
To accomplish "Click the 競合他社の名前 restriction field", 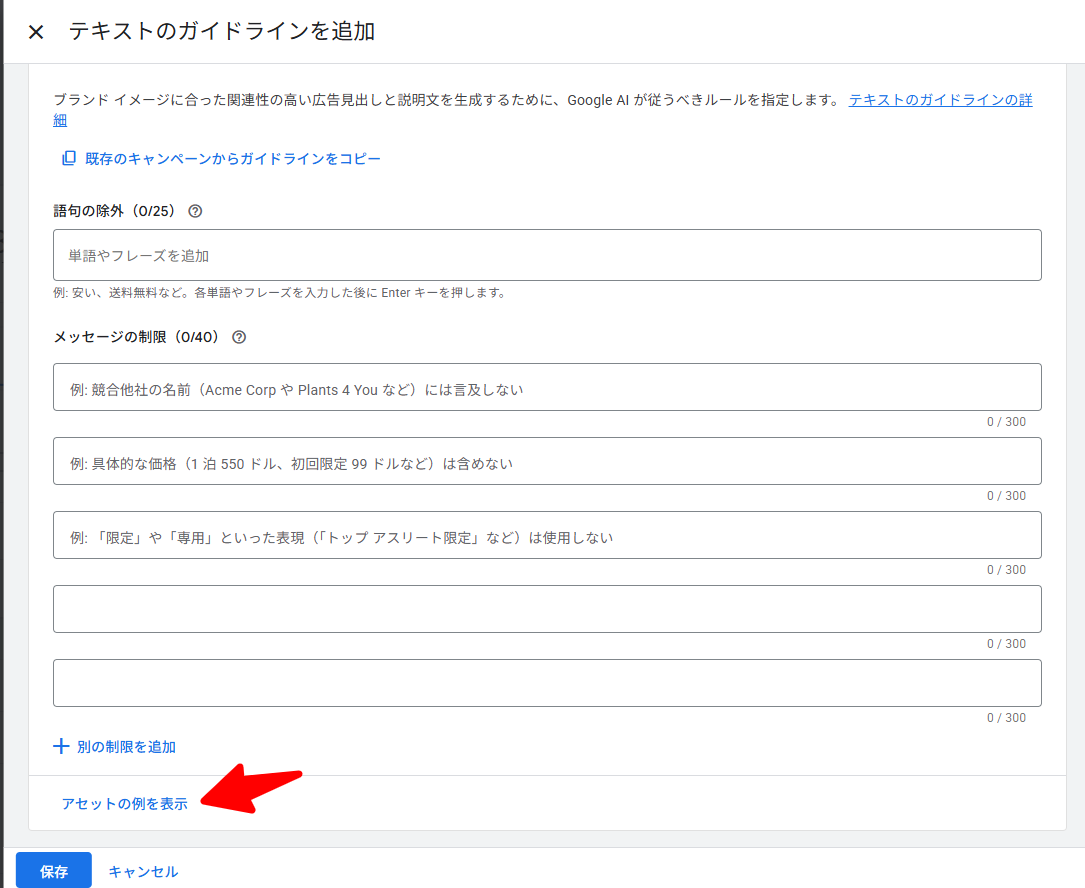I will (x=547, y=387).
